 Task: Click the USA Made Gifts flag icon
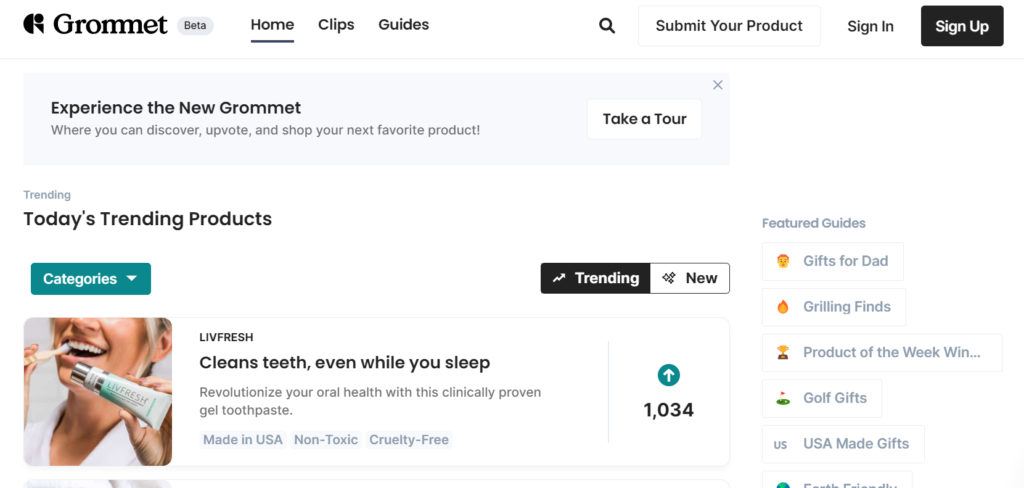point(781,444)
